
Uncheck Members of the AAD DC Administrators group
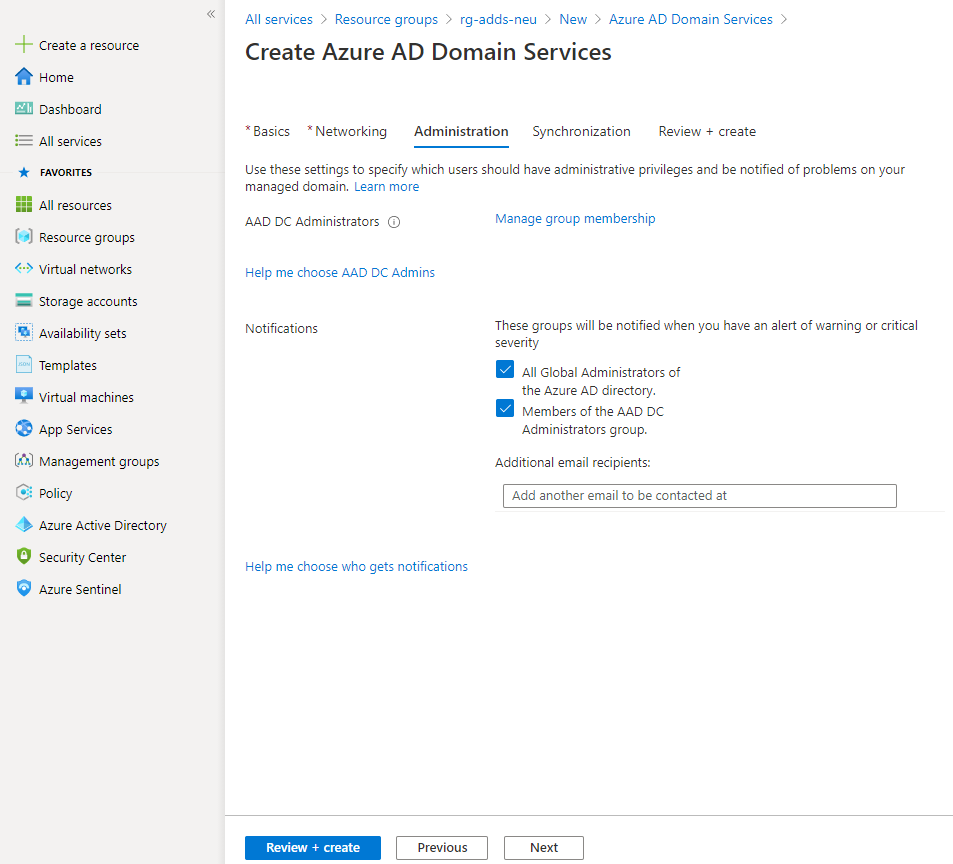coord(505,408)
